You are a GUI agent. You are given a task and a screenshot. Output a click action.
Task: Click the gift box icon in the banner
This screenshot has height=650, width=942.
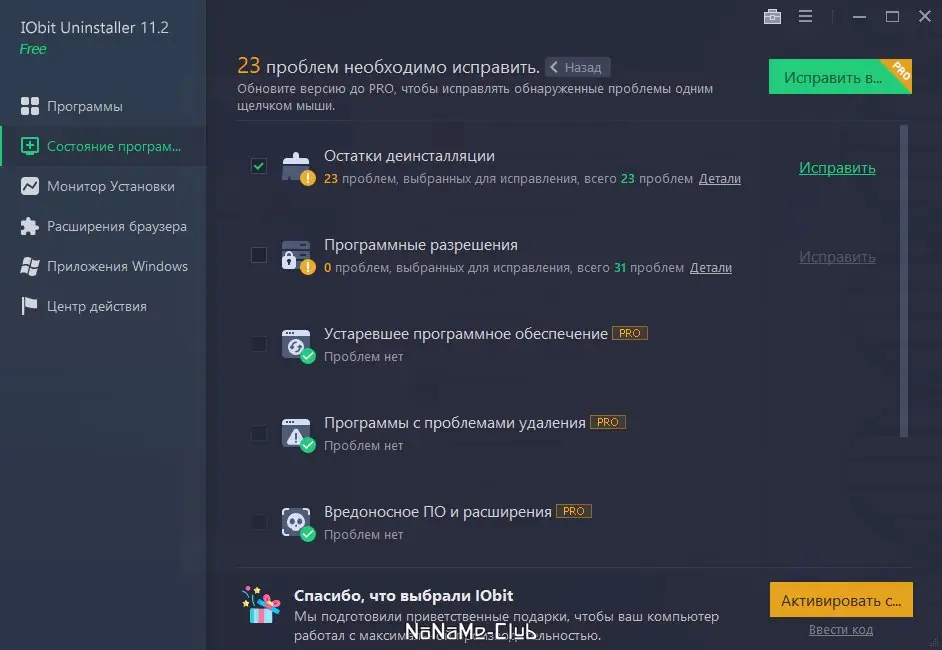tap(261, 606)
